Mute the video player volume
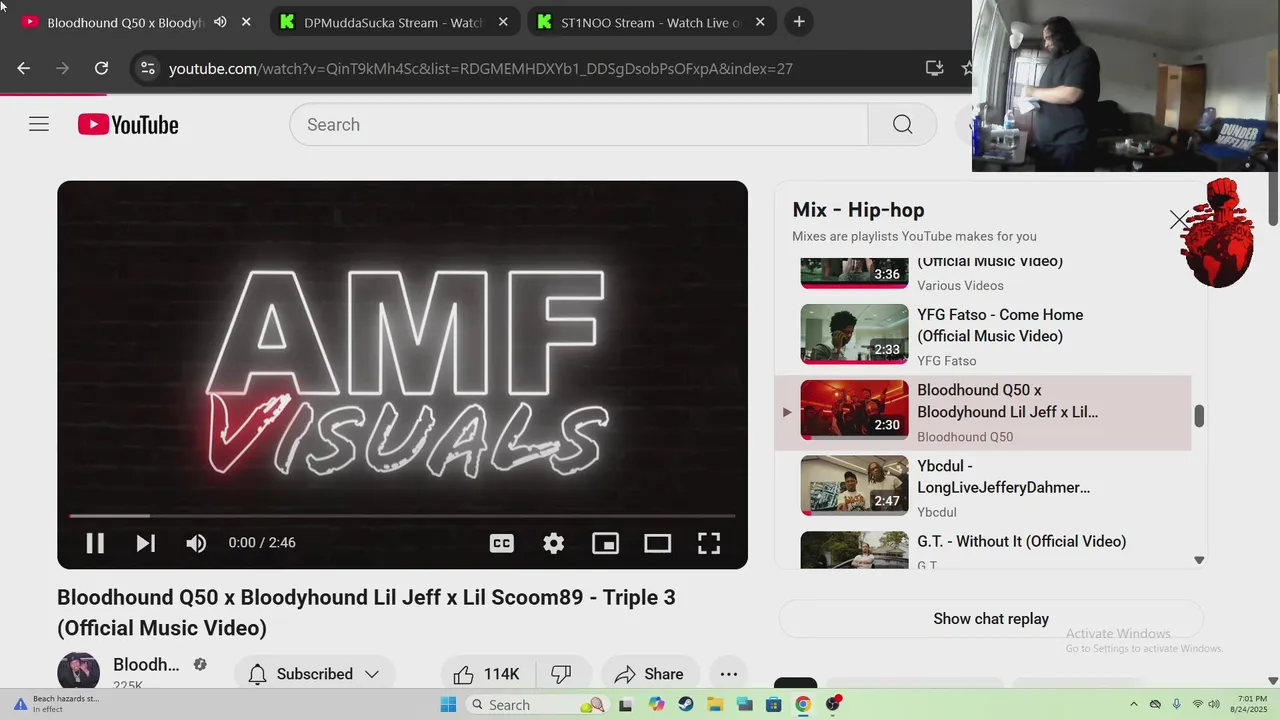Viewport: 1280px width, 720px height. (196, 543)
